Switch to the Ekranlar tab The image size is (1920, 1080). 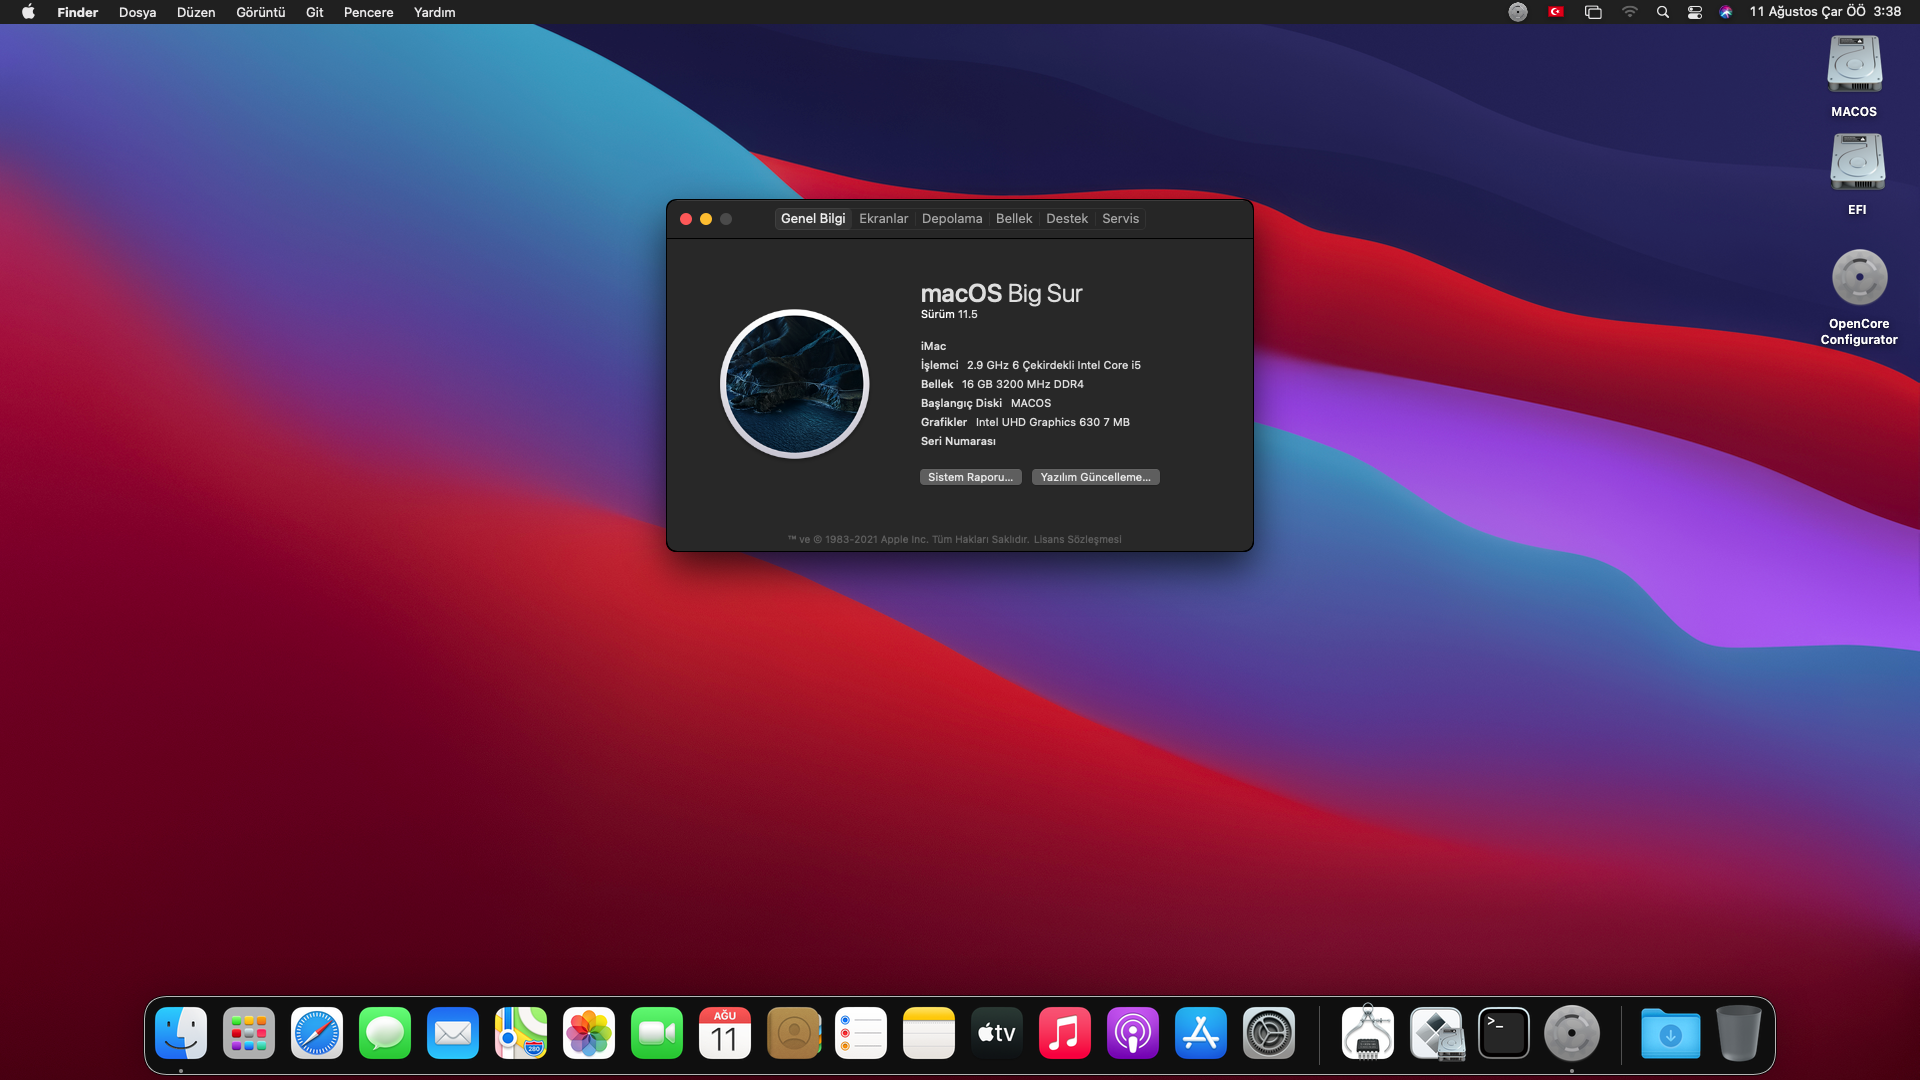pyautogui.click(x=883, y=218)
